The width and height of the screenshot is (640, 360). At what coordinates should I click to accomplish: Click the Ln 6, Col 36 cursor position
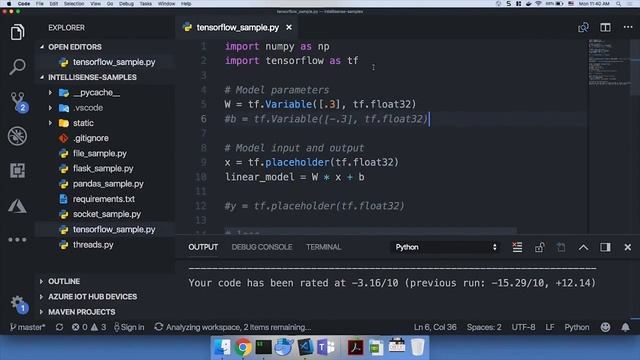pyautogui.click(x=435, y=327)
